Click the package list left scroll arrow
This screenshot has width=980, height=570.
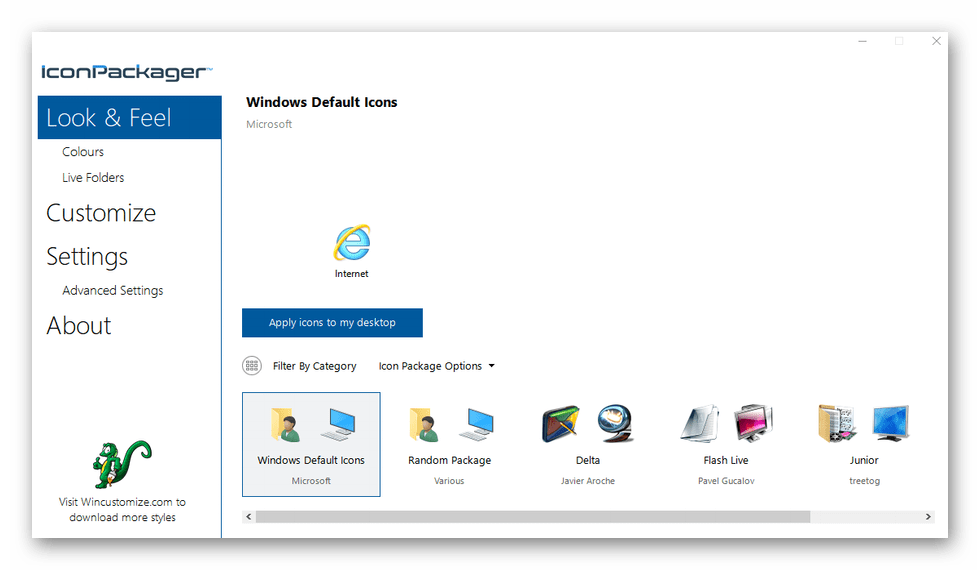[249, 516]
